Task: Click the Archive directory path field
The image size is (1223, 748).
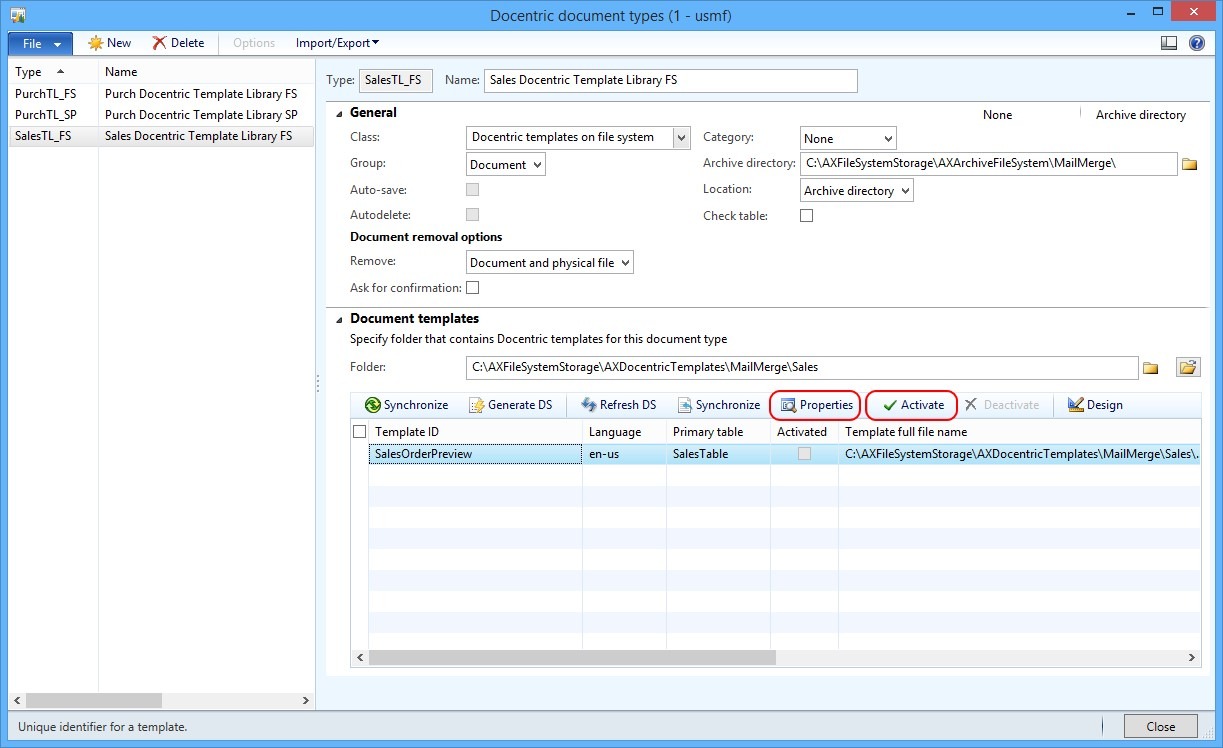Action: pos(988,164)
